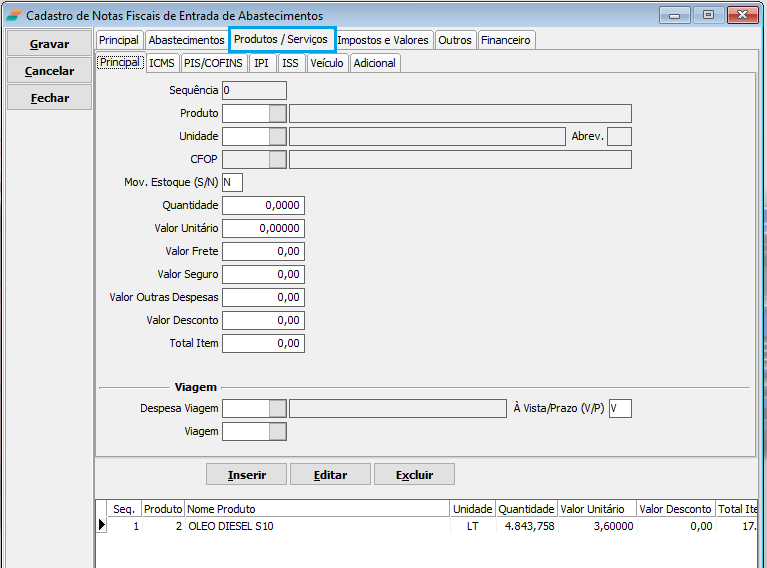Screen dimensions: 767x568
Task: Go to the ICMS sub-tab
Action: [x=162, y=63]
